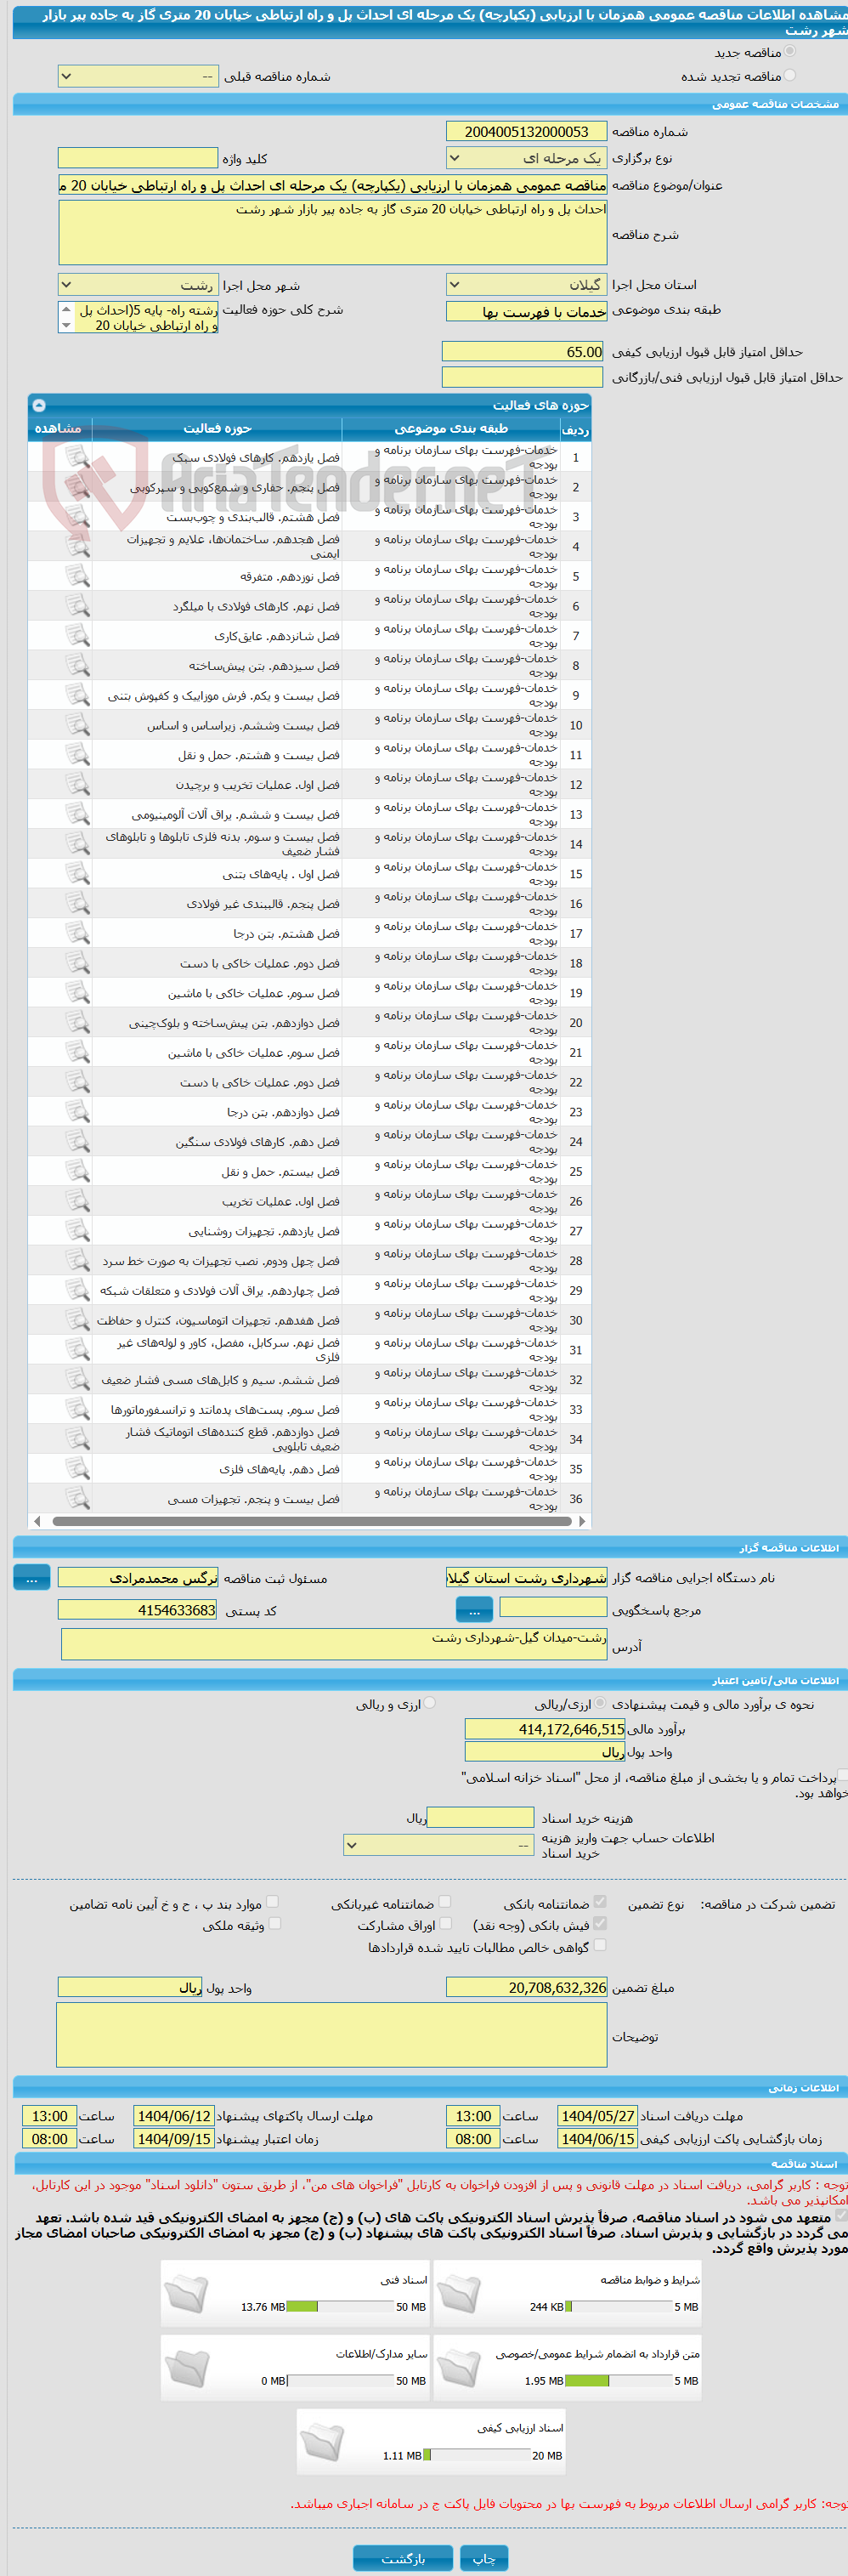Viewport: 848px width, 2576px height.
Task: Select the مناقصه تجدید شده radio button
Action: click(790, 75)
